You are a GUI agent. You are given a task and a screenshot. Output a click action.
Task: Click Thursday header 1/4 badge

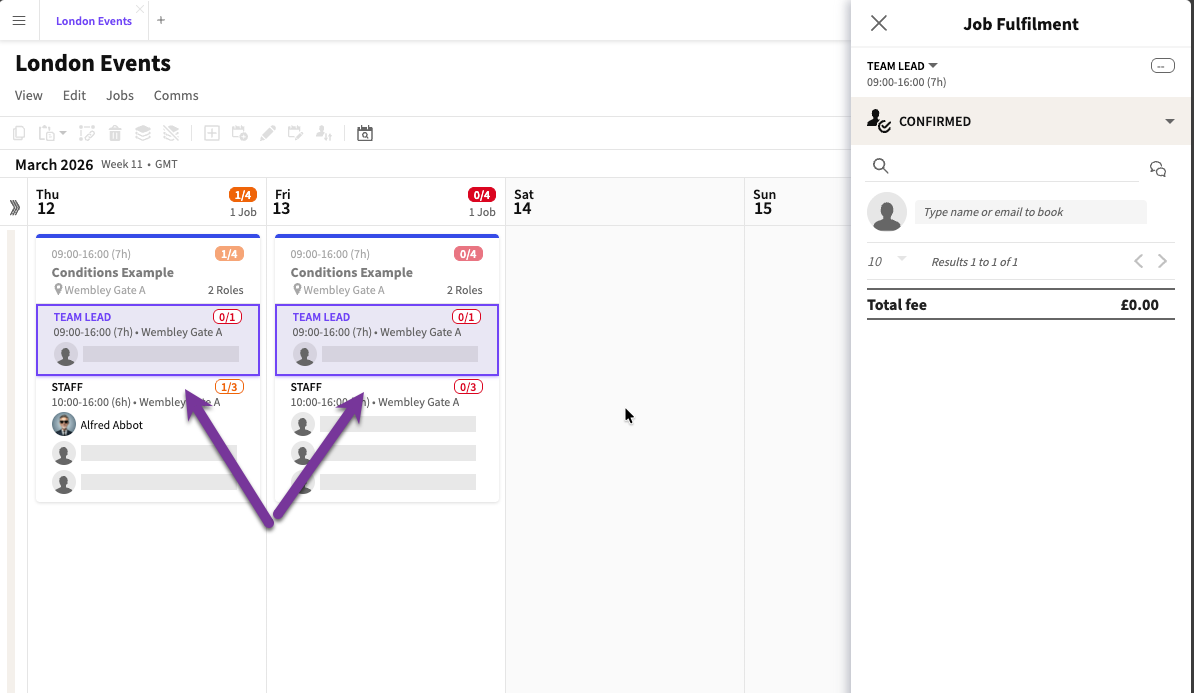click(x=243, y=195)
